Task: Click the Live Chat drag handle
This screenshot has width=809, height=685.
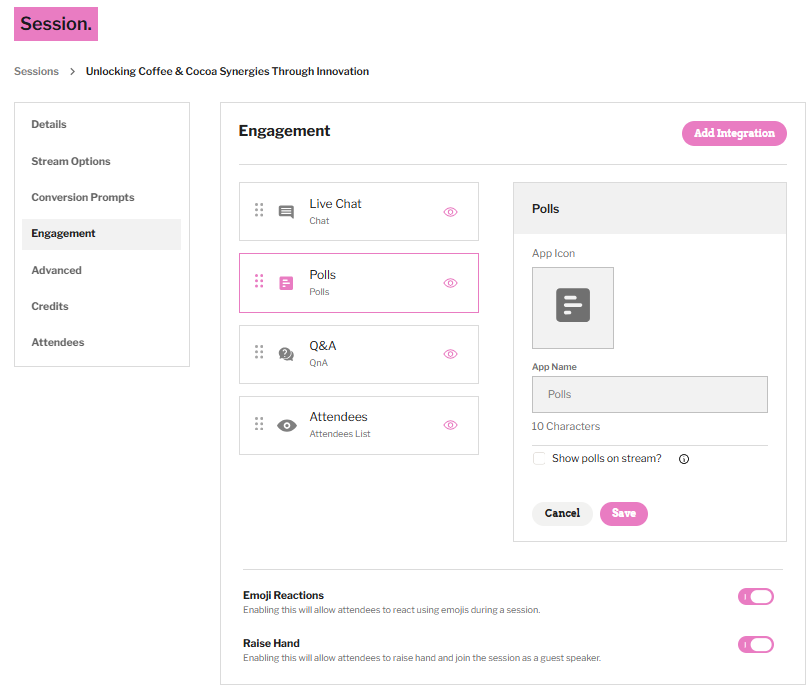Action: pos(259,210)
